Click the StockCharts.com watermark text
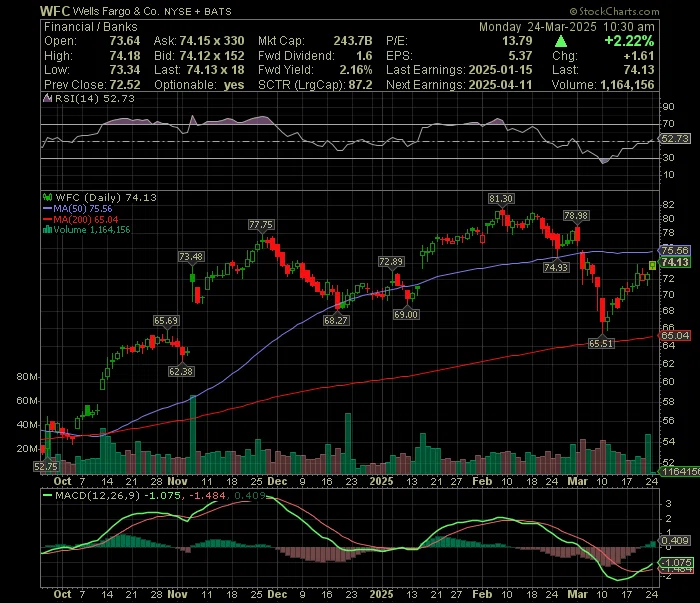The width and height of the screenshot is (700, 603). coord(614,11)
